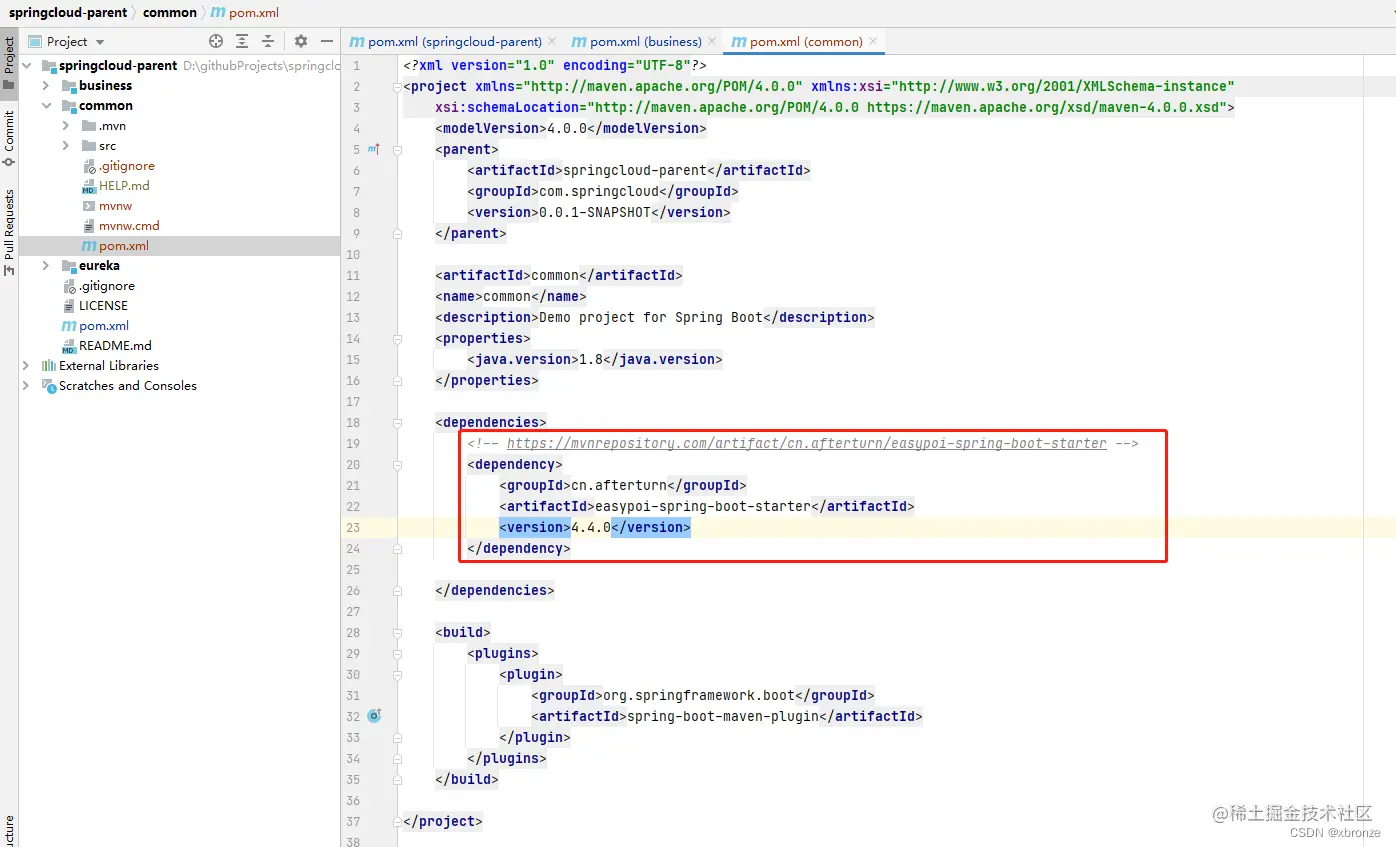
Task: Select the LICENSE file in tree
Action: 103,306
